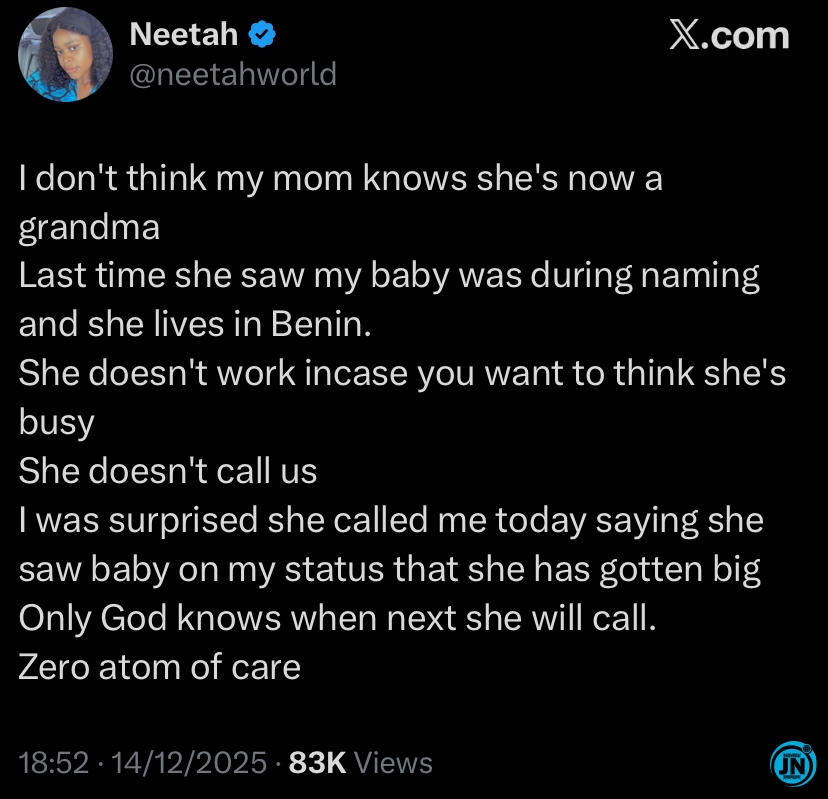The image size is (828, 799).
Task: Click the line starting "I was surprised"
Action: point(391,520)
